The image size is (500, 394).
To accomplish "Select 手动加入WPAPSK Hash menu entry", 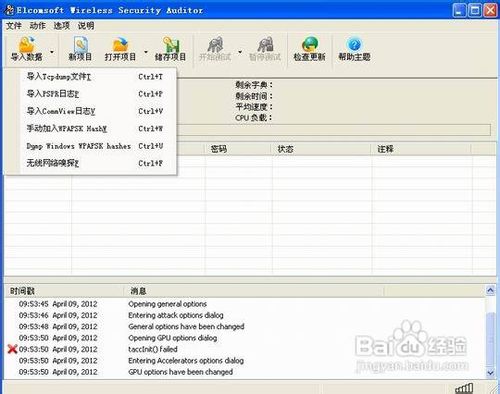I will pos(90,129).
